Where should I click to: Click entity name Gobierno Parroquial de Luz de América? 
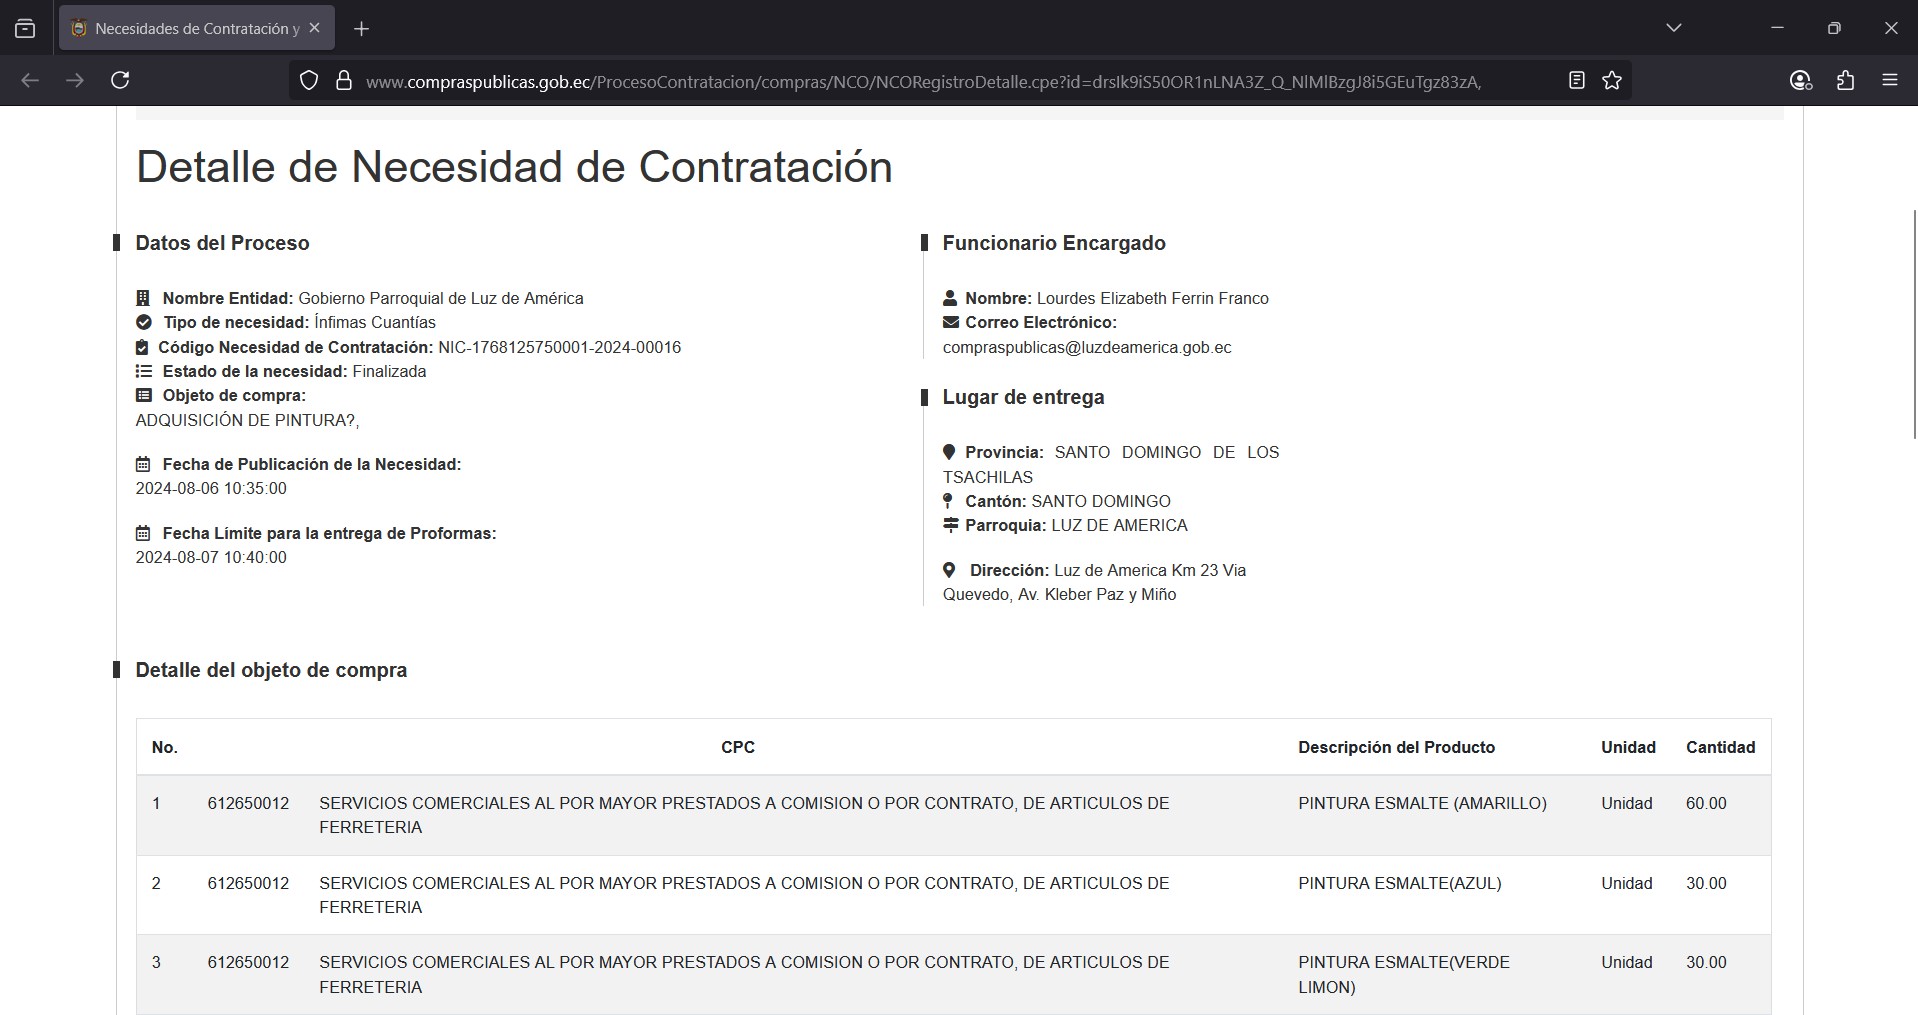441,298
